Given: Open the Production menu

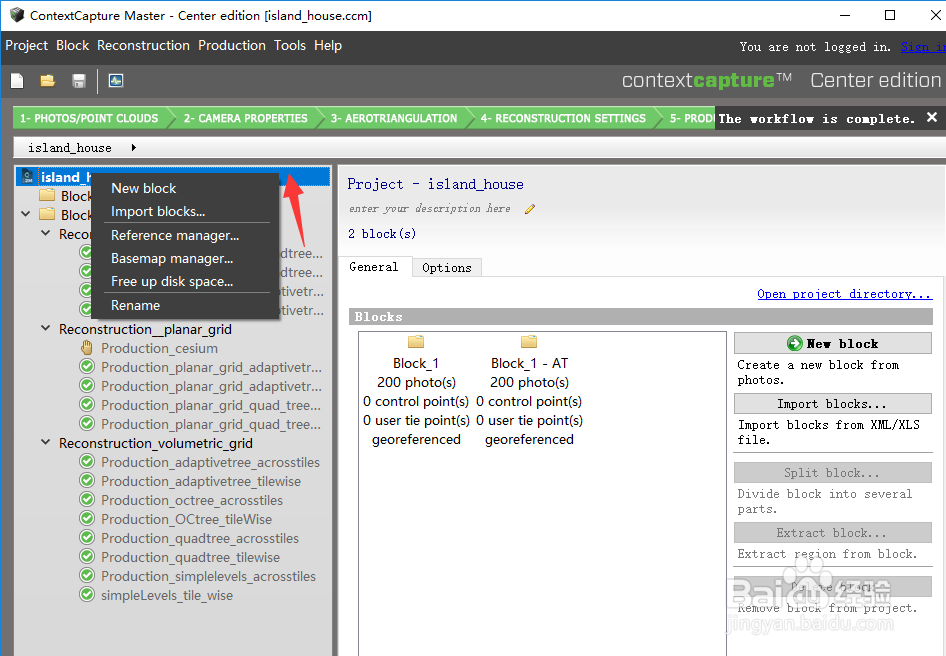Looking at the screenshot, I should (232, 45).
